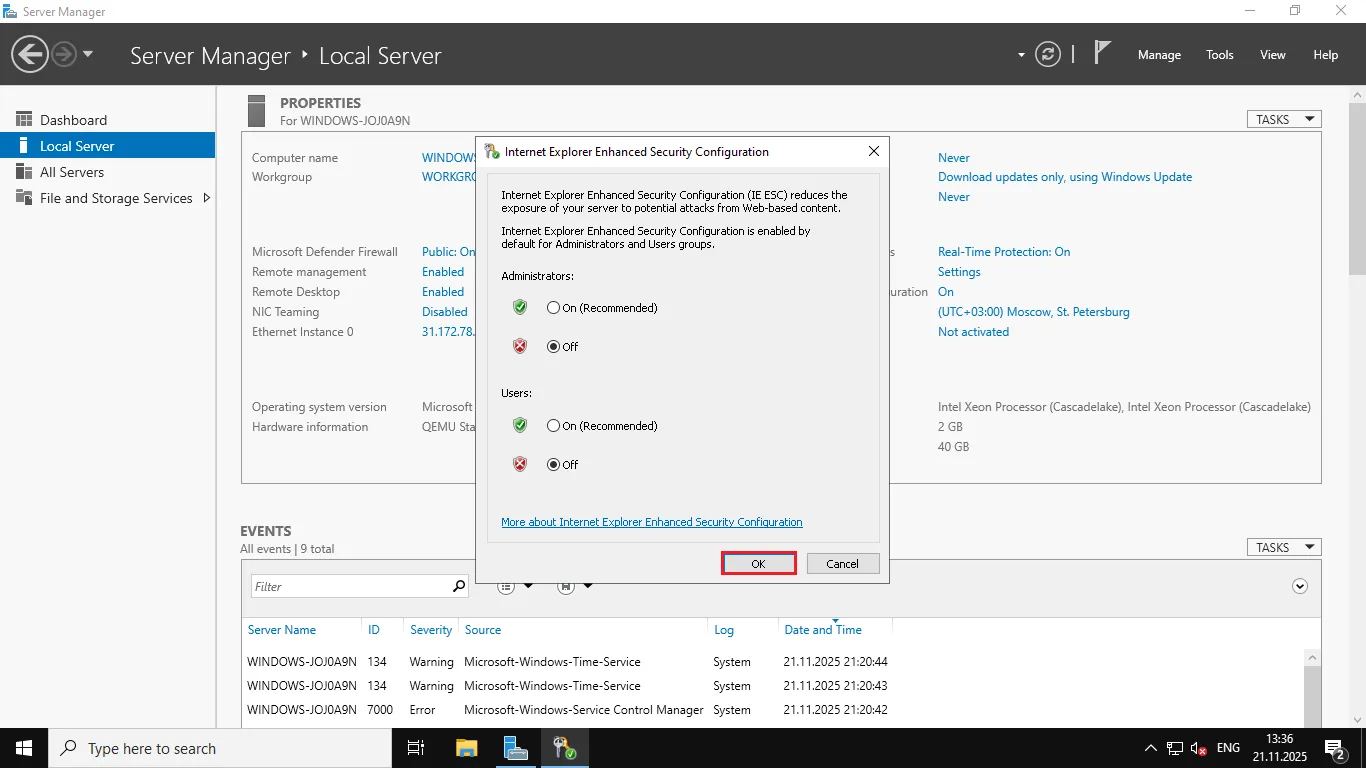Click the Task View taskbar icon
Viewport: 1366px width, 768px height.
point(416,748)
